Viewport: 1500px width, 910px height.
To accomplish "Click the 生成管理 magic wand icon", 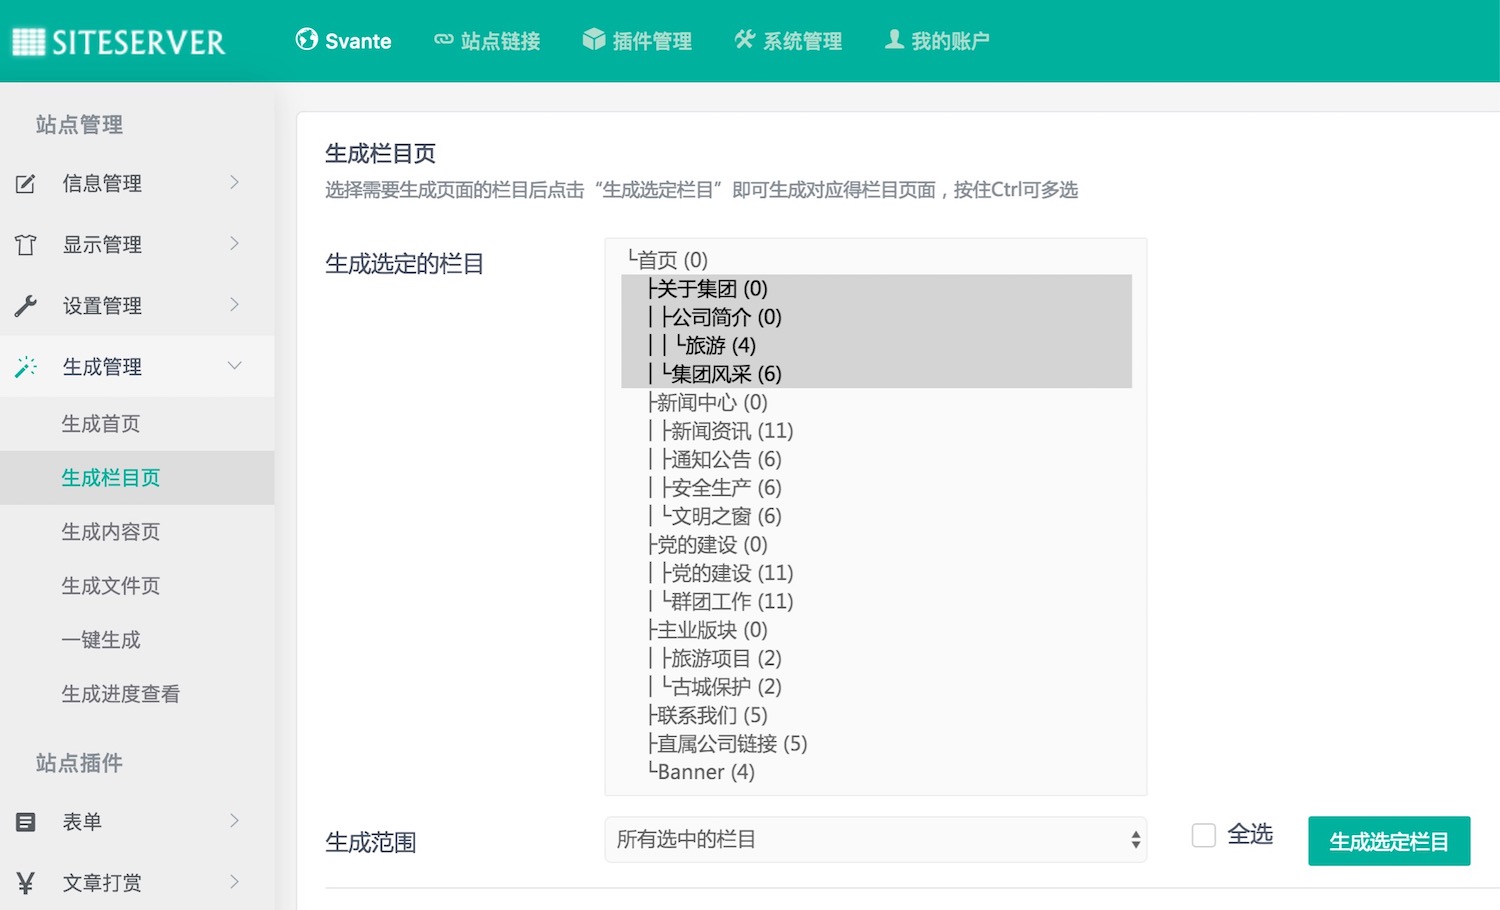I will coord(26,366).
